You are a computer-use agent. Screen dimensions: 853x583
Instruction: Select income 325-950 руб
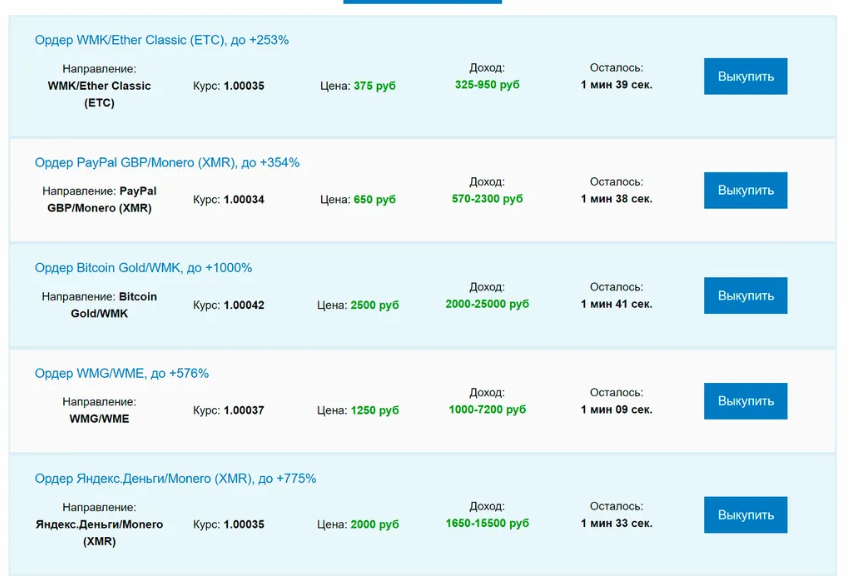[487, 85]
